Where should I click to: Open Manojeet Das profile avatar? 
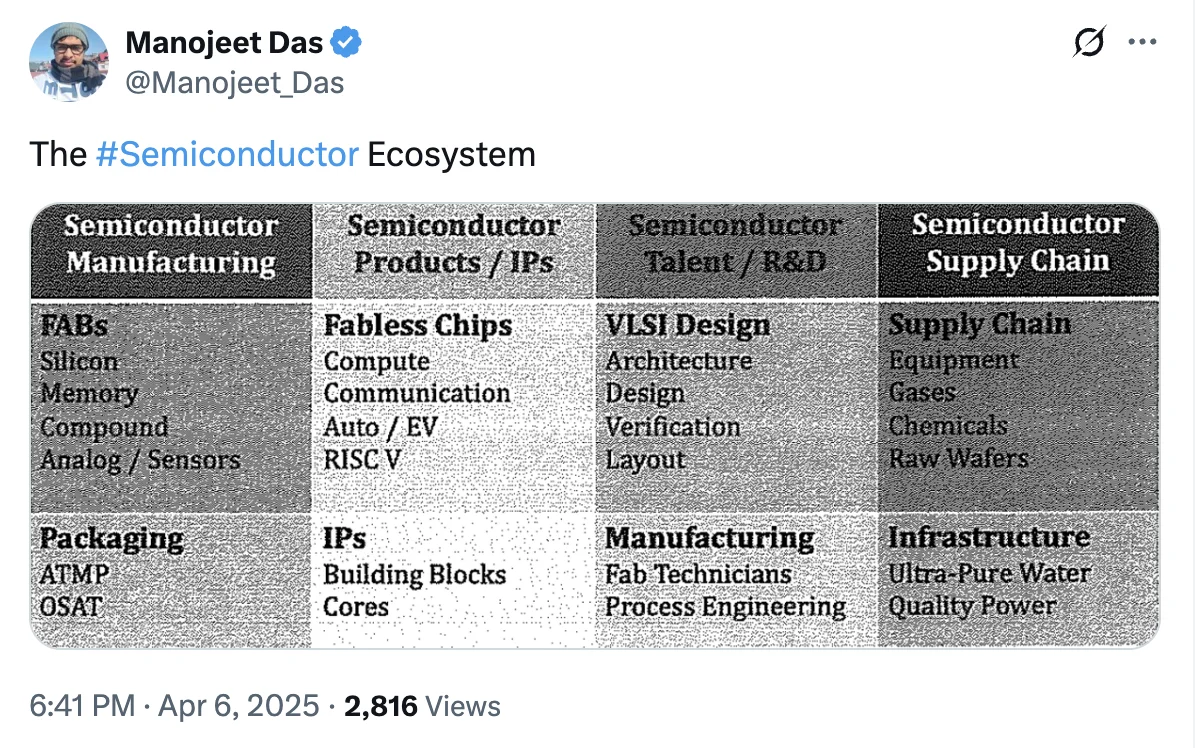[x=69, y=62]
